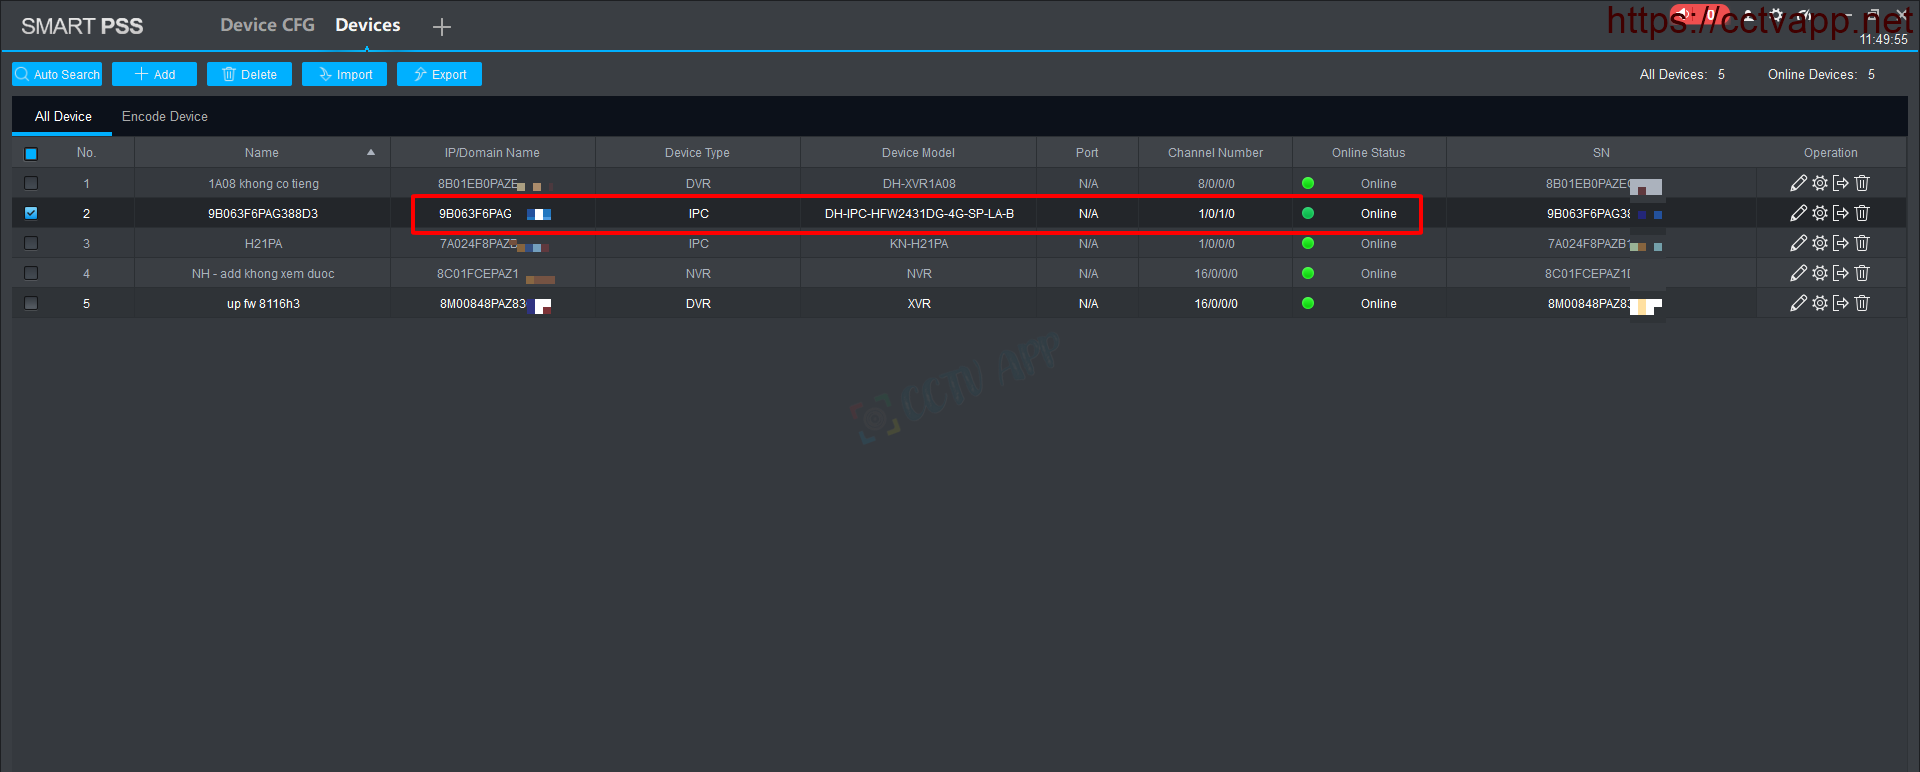Open settings gear for device 9B063F6PAG388D3

1820,213
